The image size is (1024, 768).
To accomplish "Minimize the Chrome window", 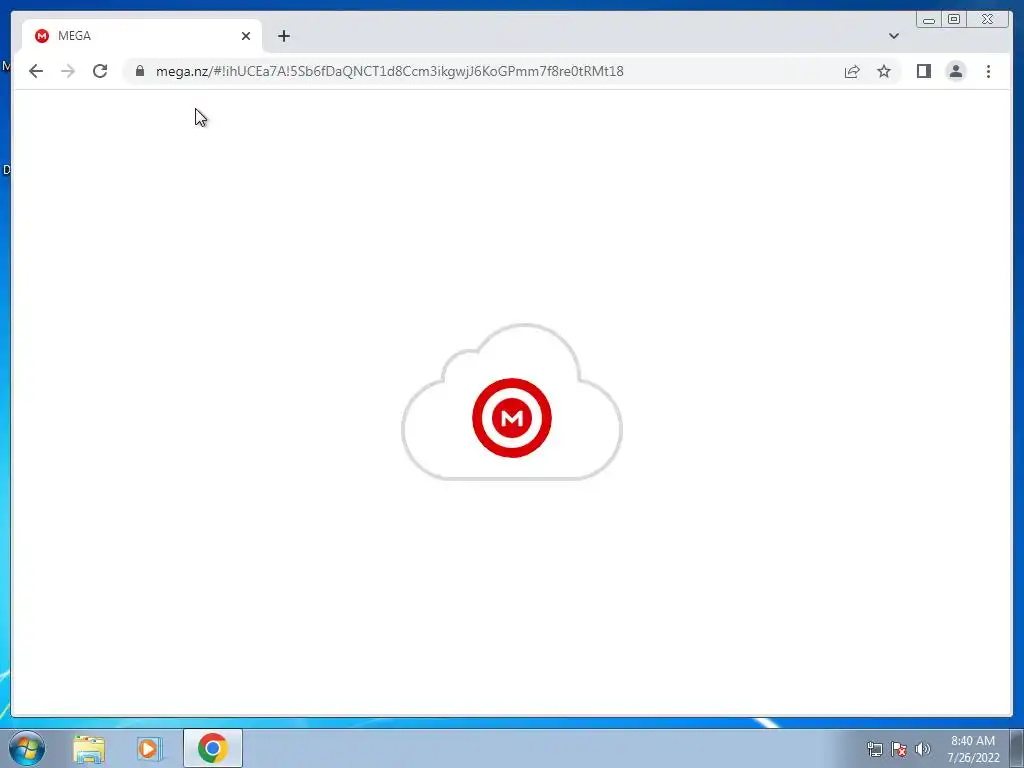I will click(x=929, y=20).
